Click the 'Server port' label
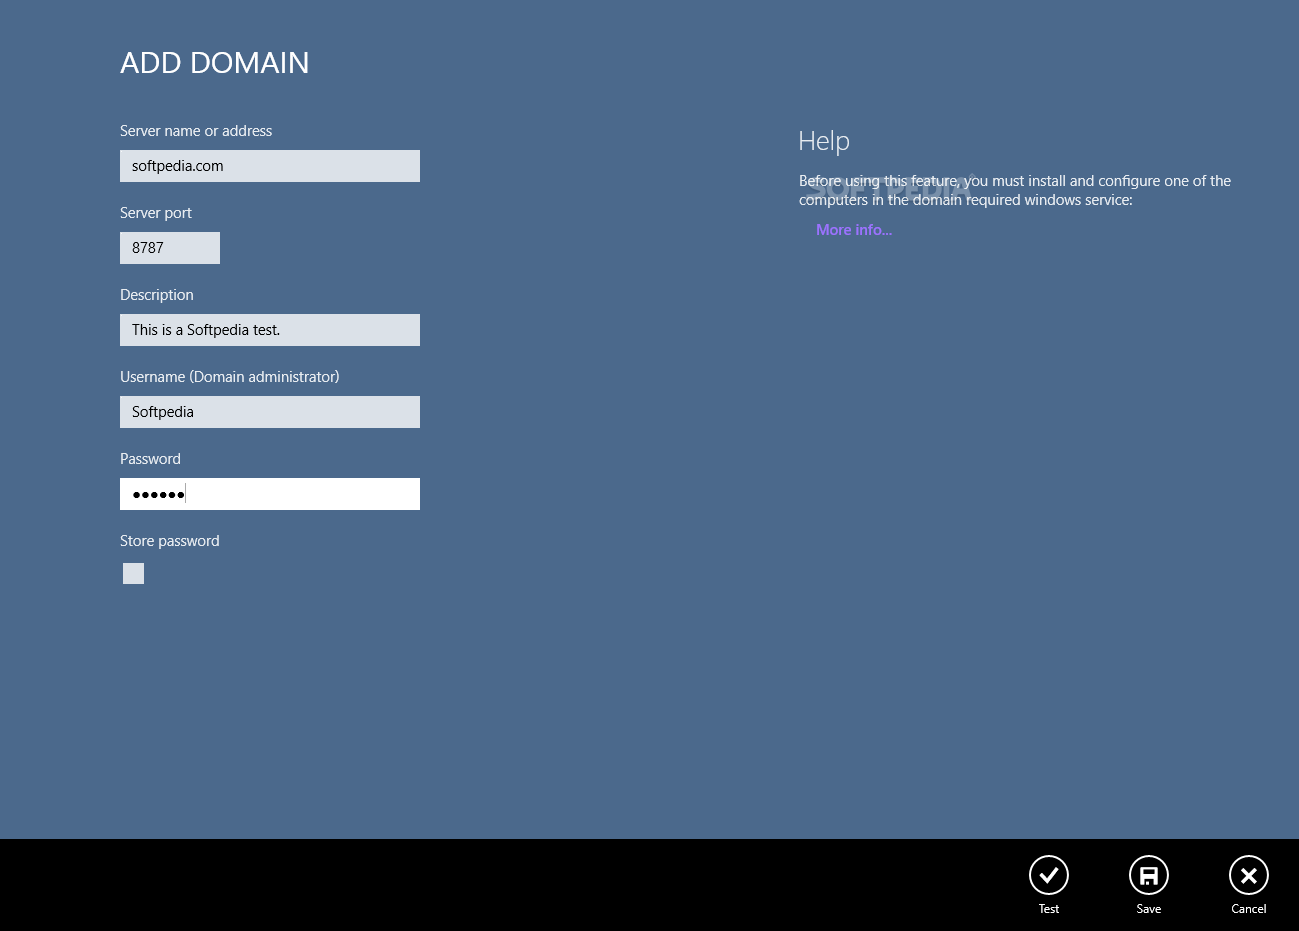Viewport: 1299px width, 931px height. pos(156,213)
